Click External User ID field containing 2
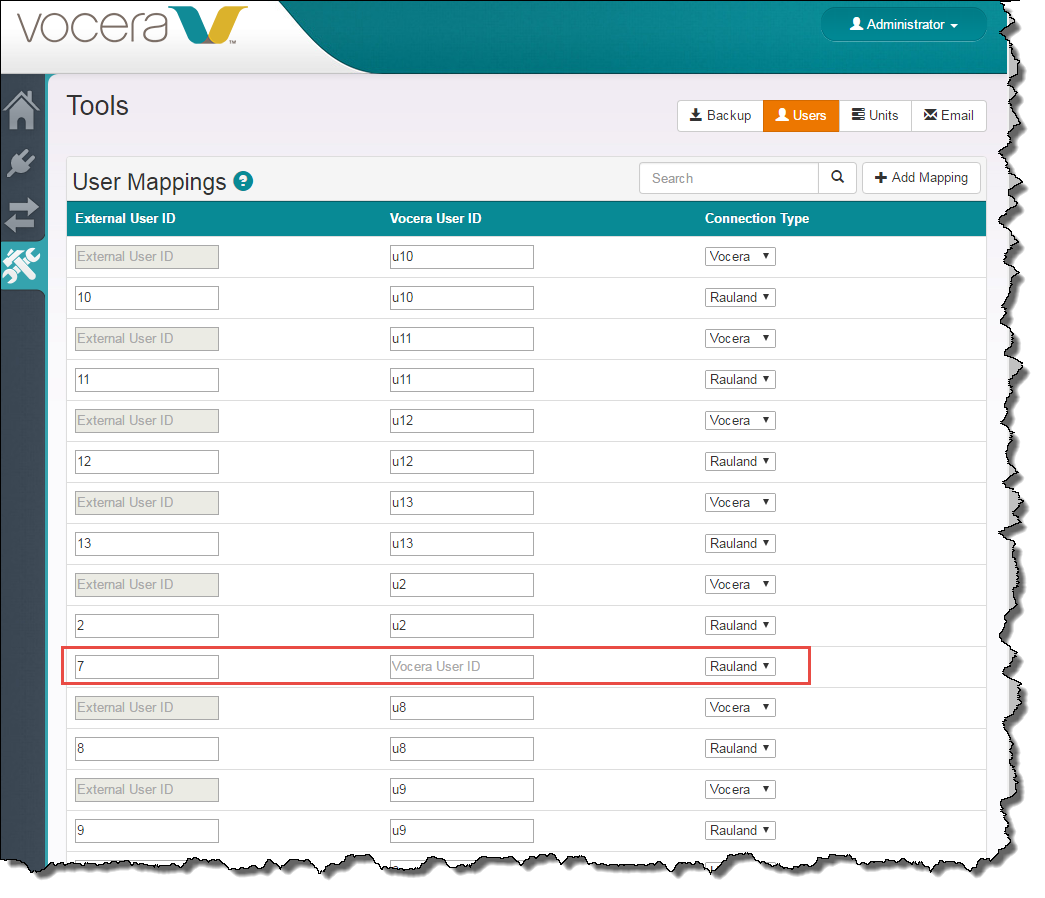The height and width of the screenshot is (898, 1045). click(147, 625)
